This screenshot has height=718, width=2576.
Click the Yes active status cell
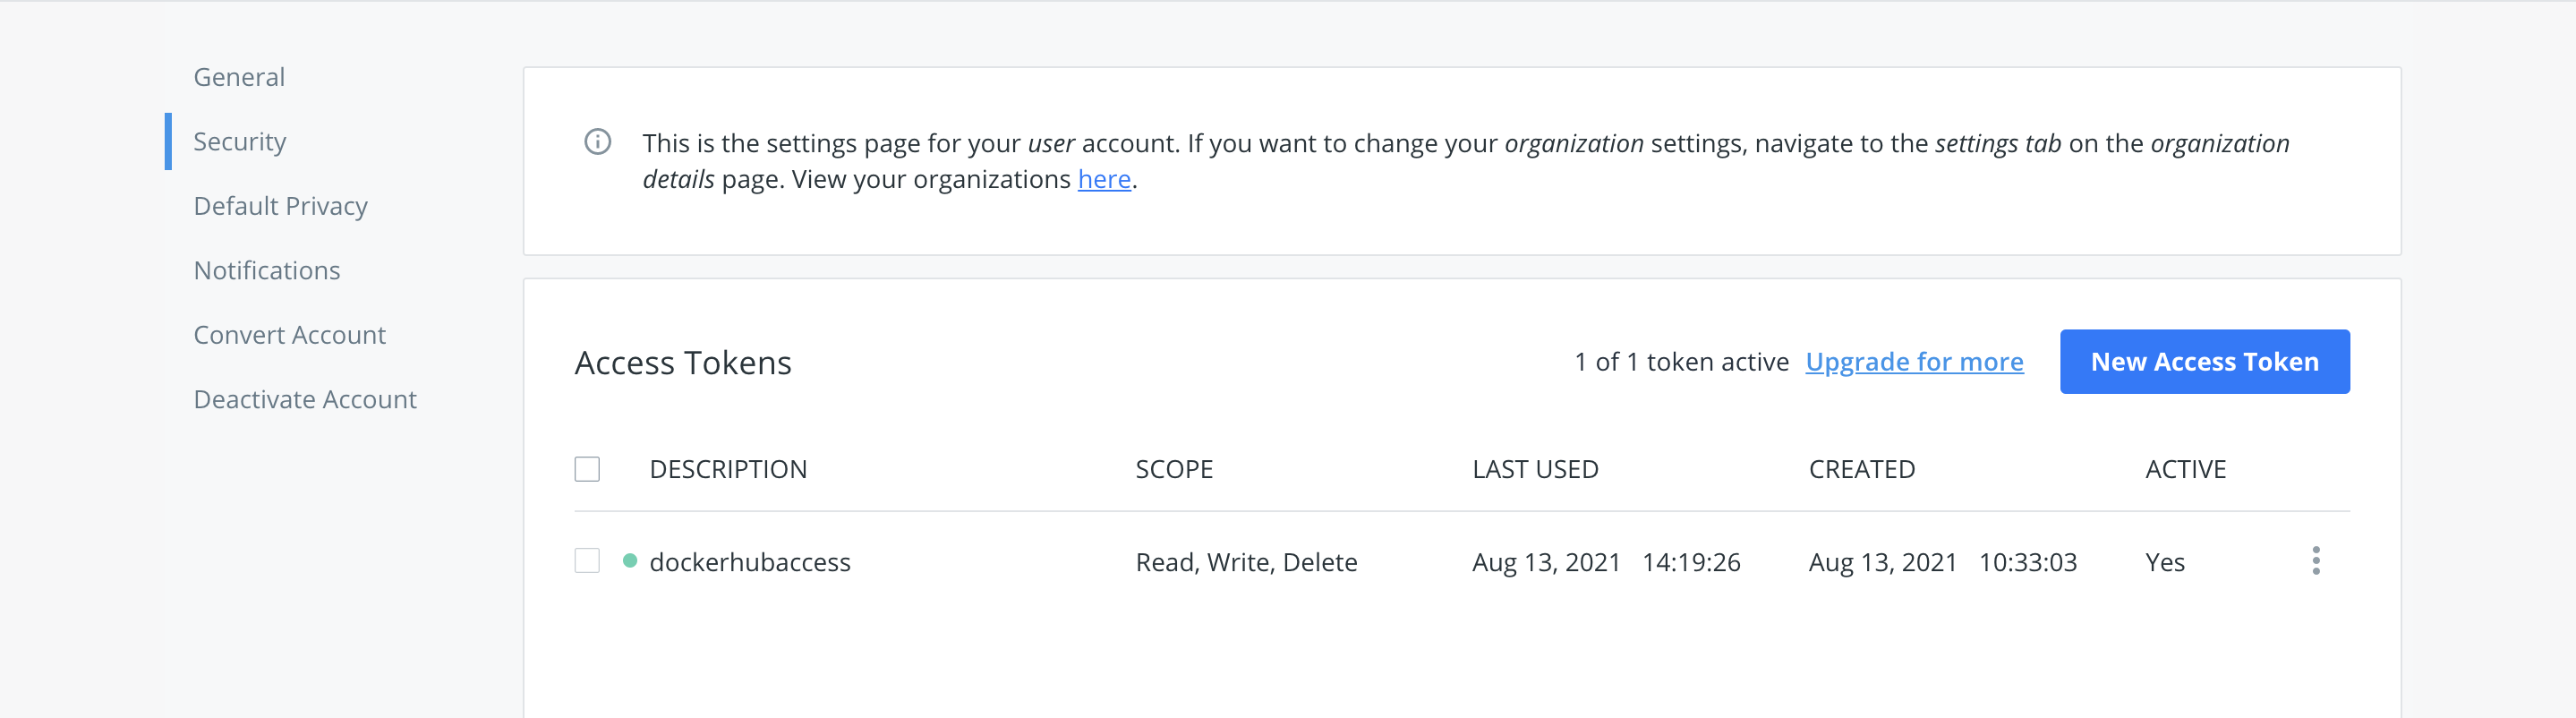coord(2165,562)
